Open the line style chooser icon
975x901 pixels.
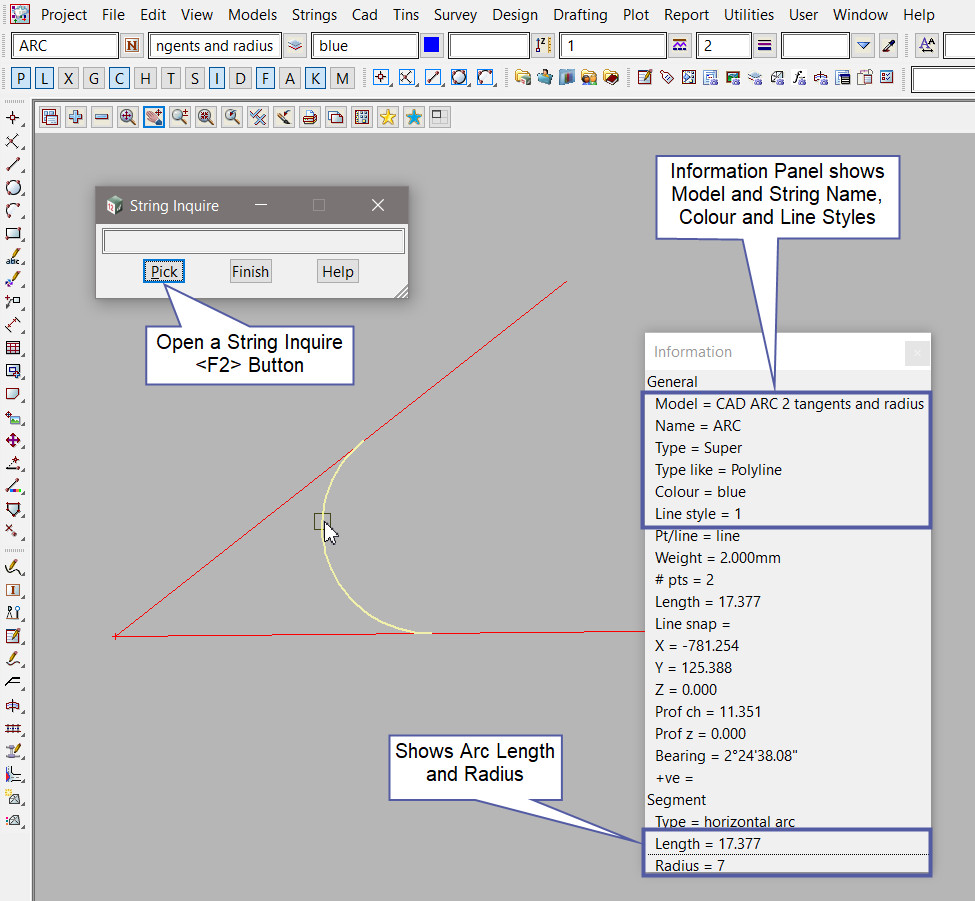[x=680, y=46]
